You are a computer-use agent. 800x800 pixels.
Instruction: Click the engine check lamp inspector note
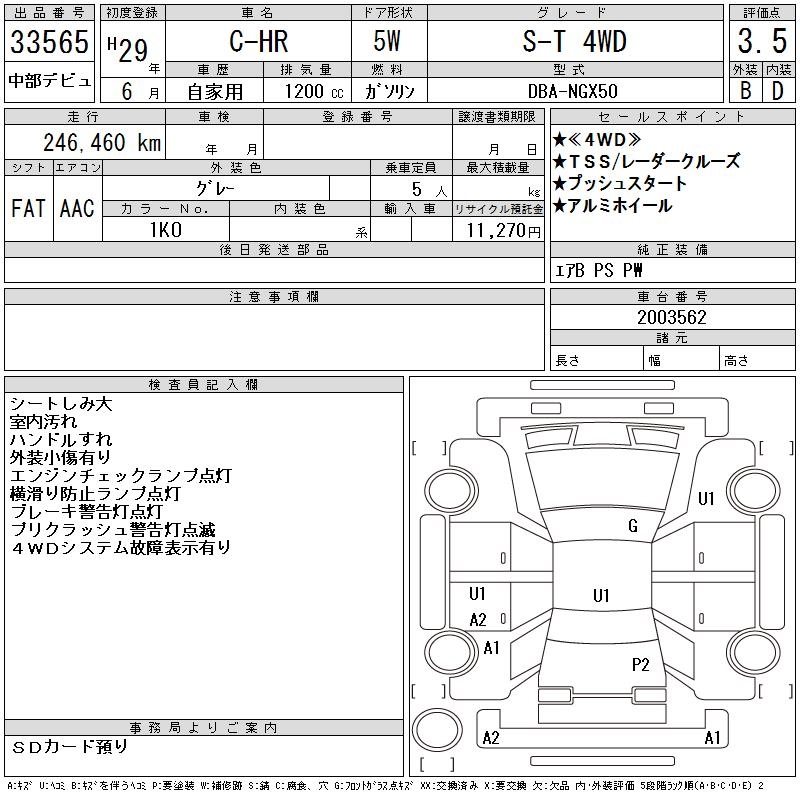tap(121, 476)
